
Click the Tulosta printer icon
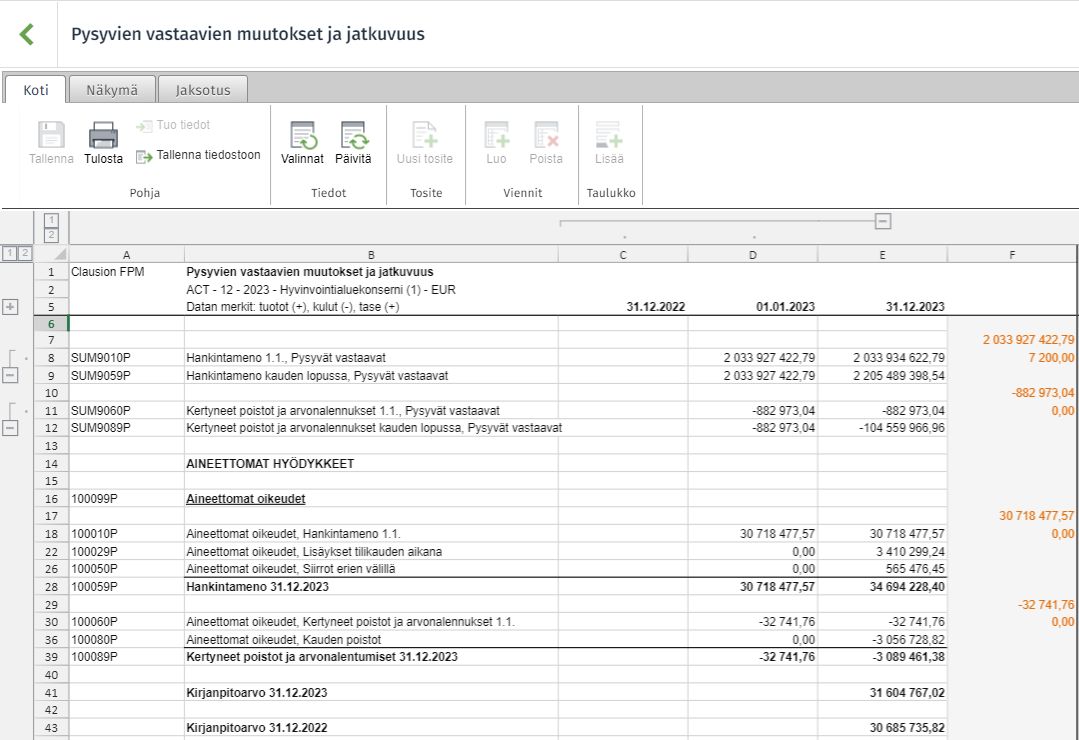point(103,135)
